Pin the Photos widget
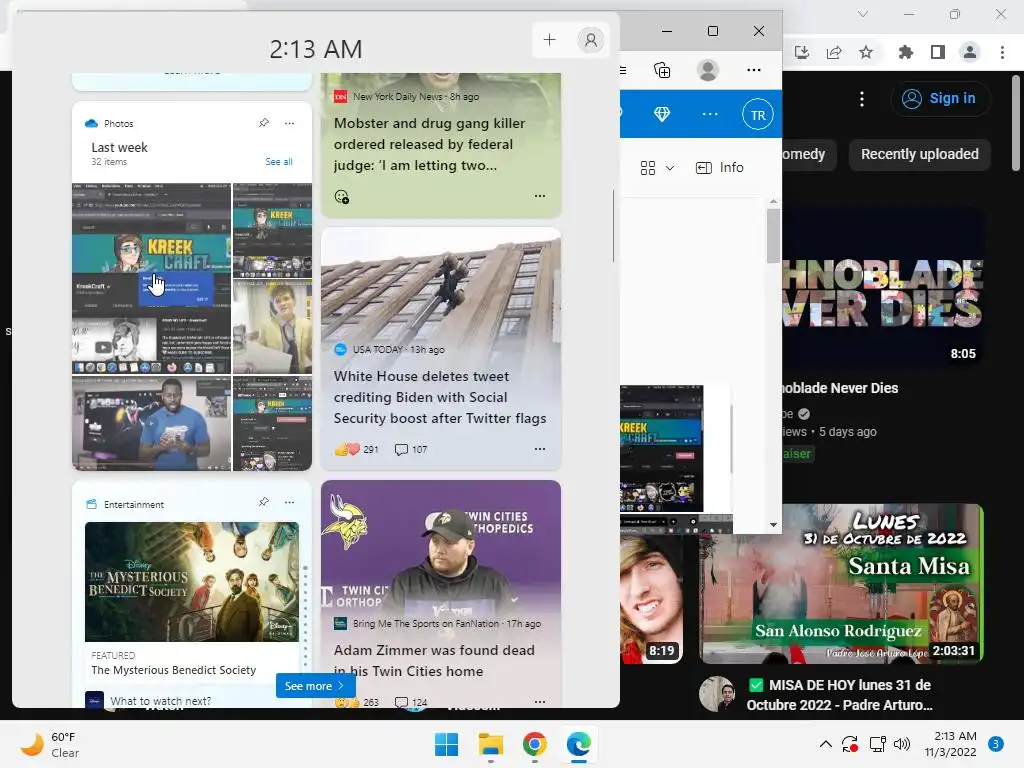The height and width of the screenshot is (768, 1024). 264,123
